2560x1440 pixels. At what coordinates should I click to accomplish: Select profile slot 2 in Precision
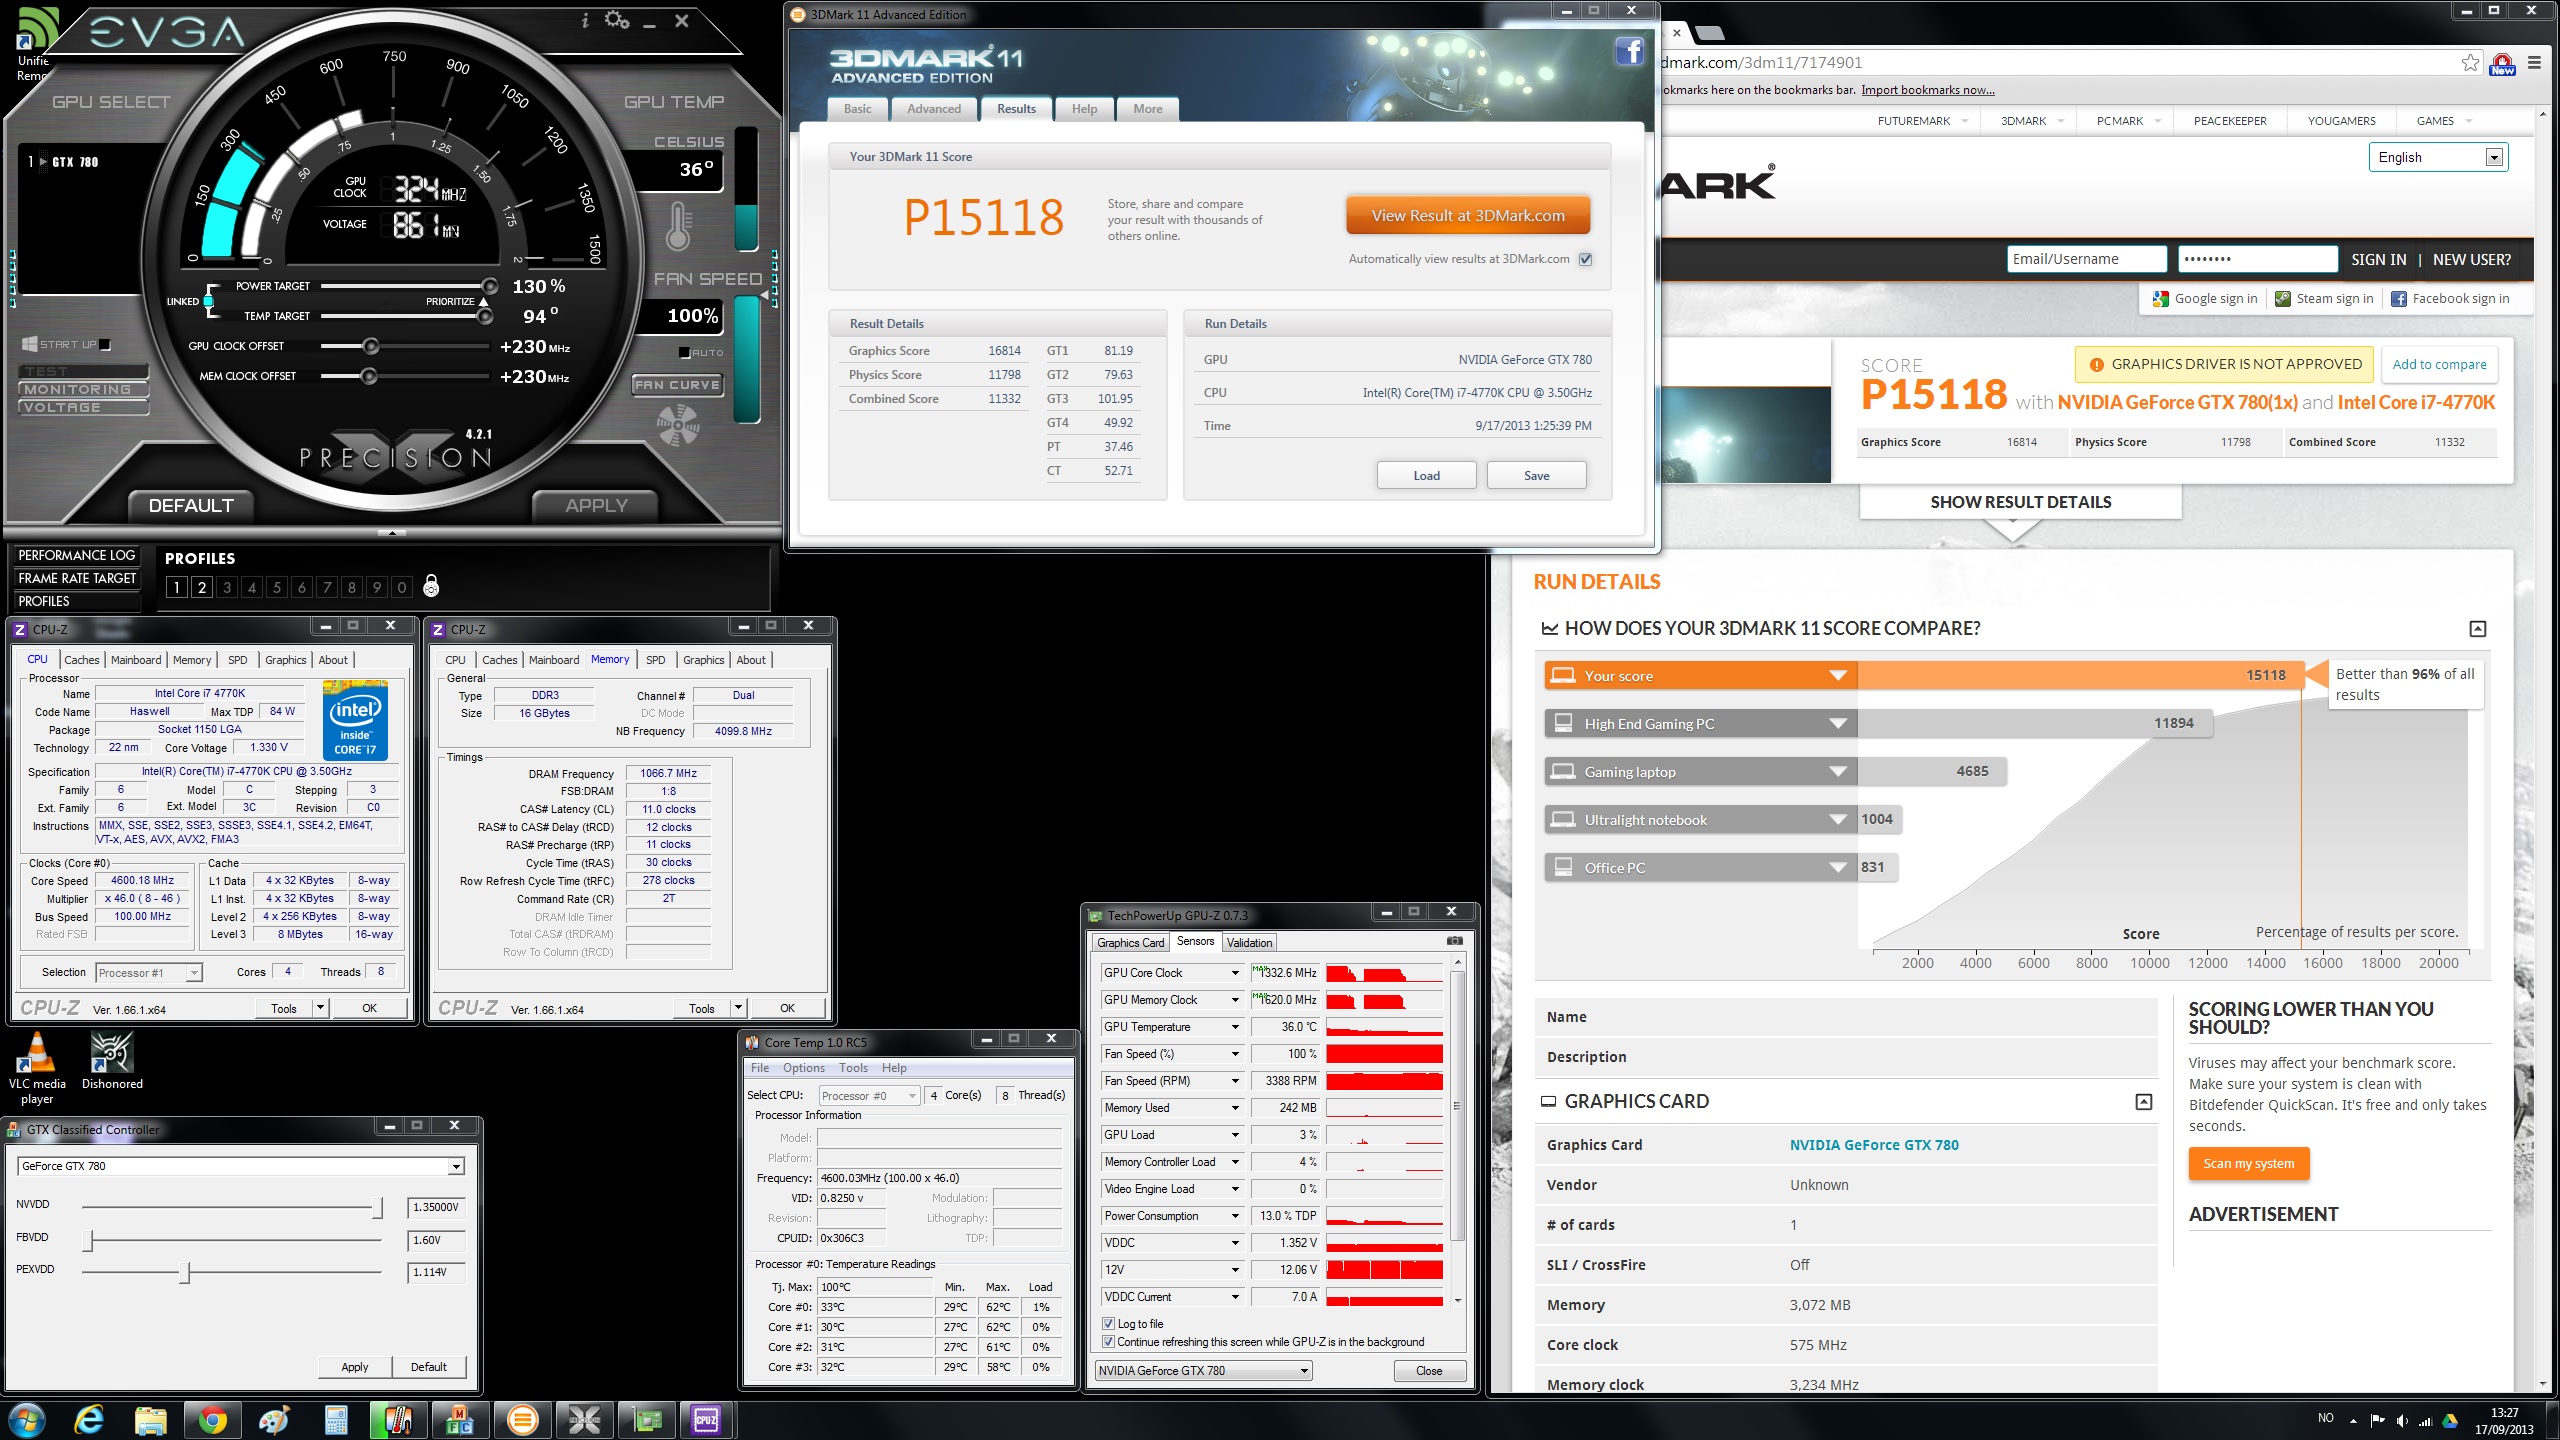point(202,587)
